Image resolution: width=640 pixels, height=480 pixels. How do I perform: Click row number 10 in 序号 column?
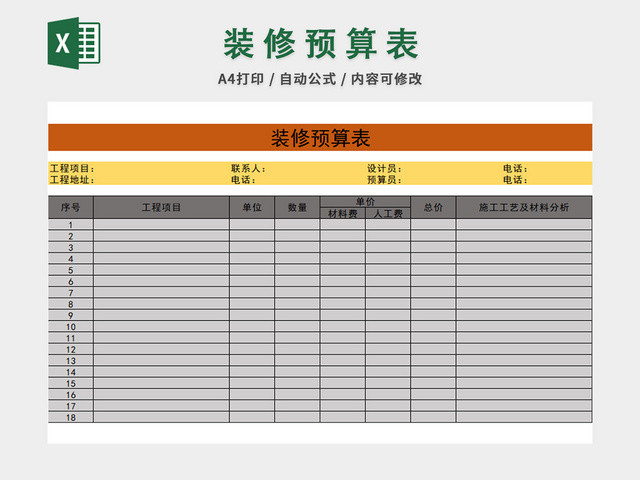pyautogui.click(x=71, y=327)
